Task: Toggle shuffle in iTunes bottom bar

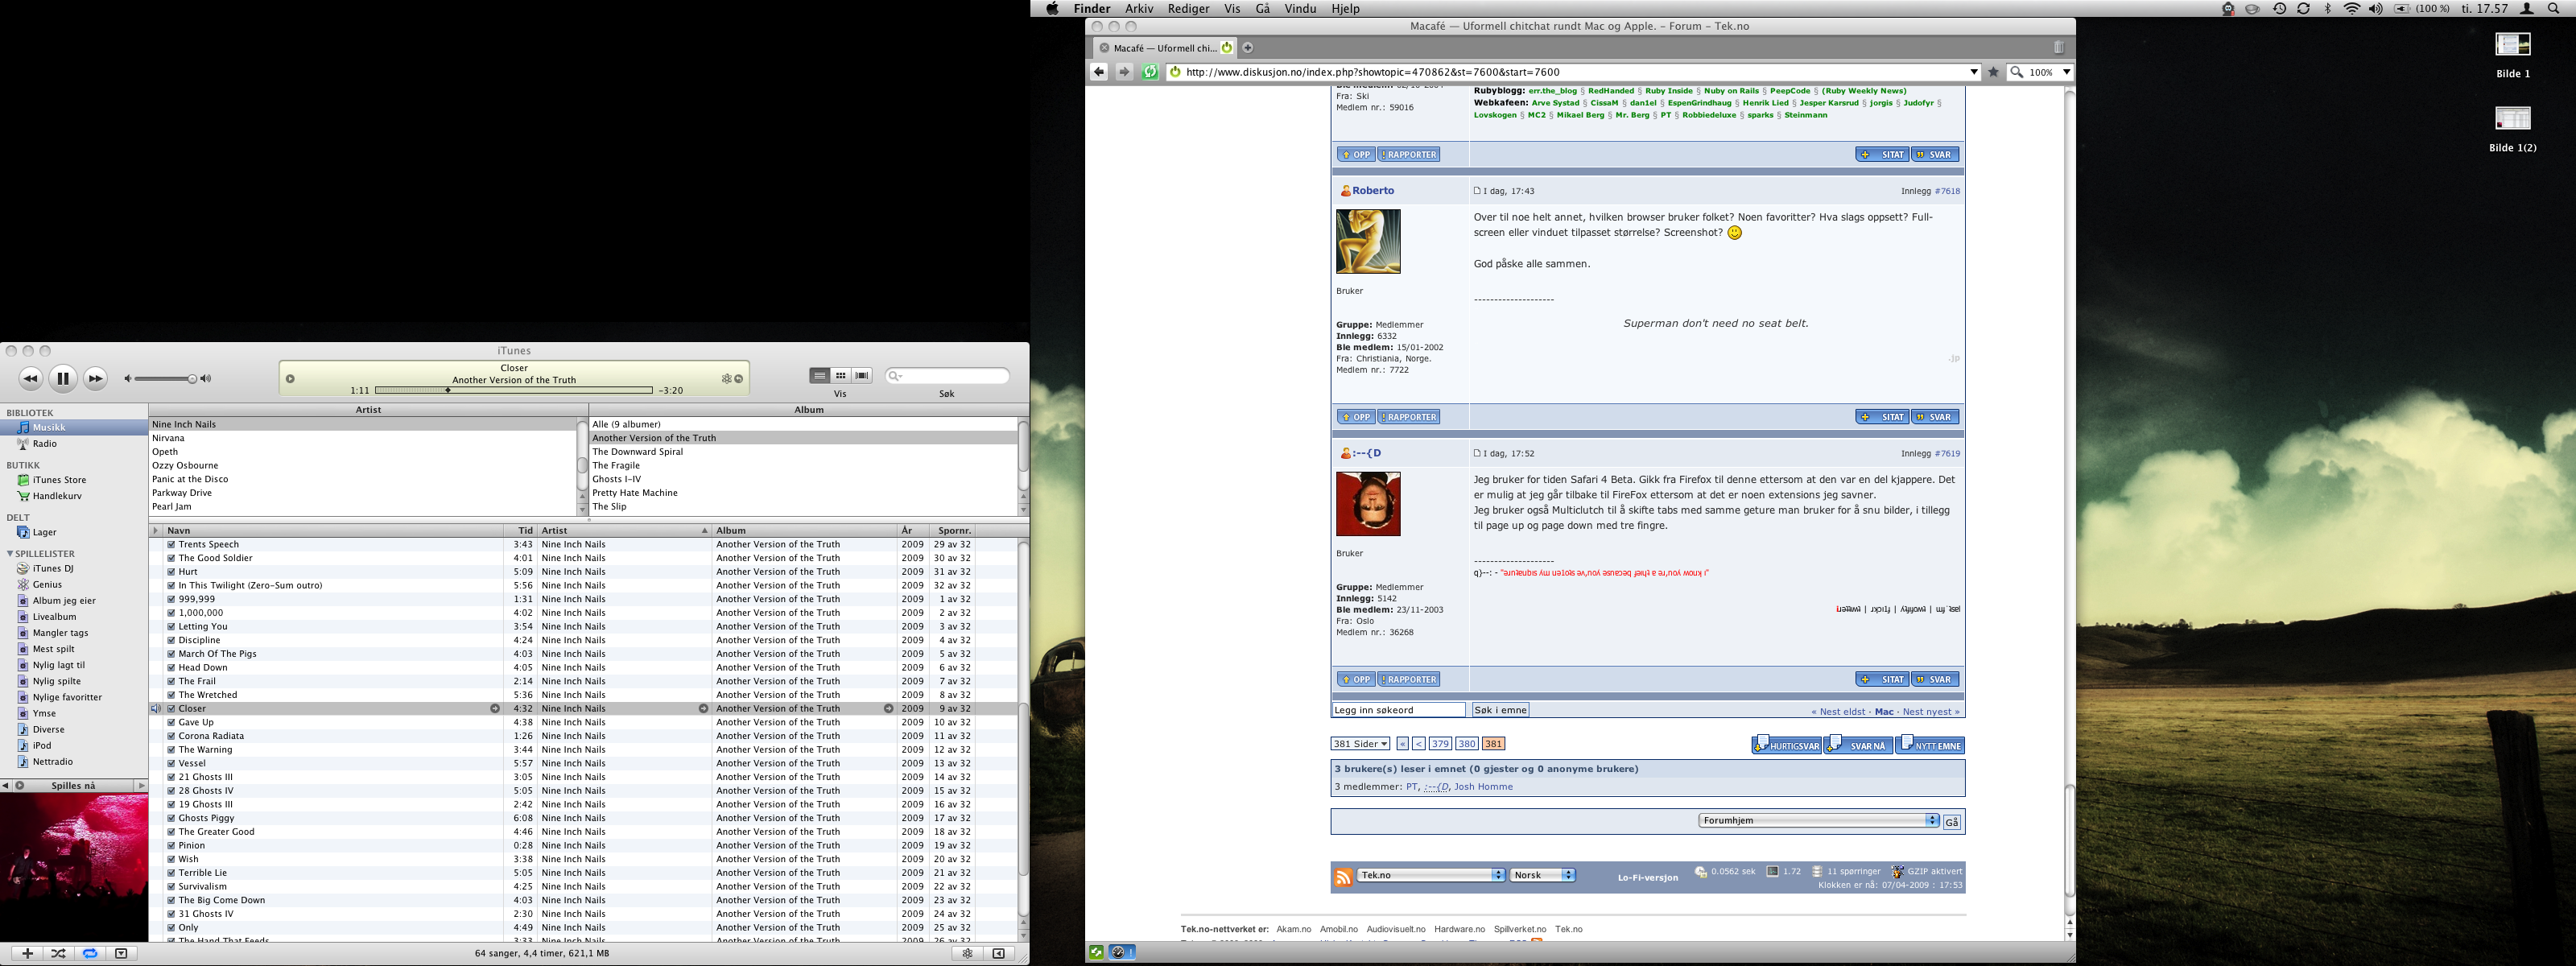Action: coord(58,953)
